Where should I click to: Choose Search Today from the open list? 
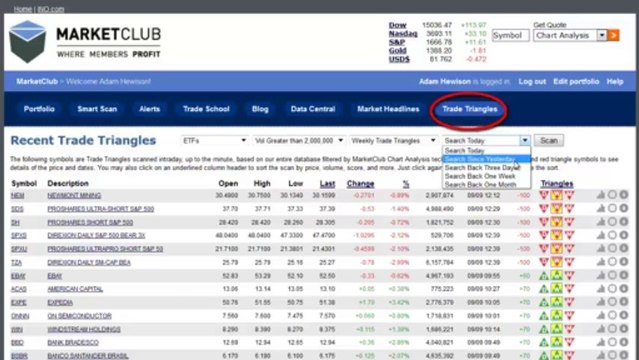(487, 150)
